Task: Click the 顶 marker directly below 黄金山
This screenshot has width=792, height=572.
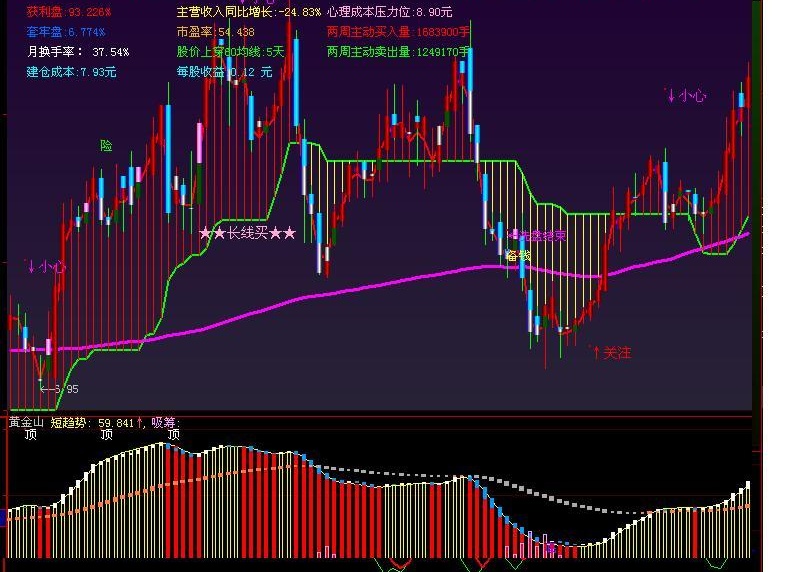Action: coord(31,435)
